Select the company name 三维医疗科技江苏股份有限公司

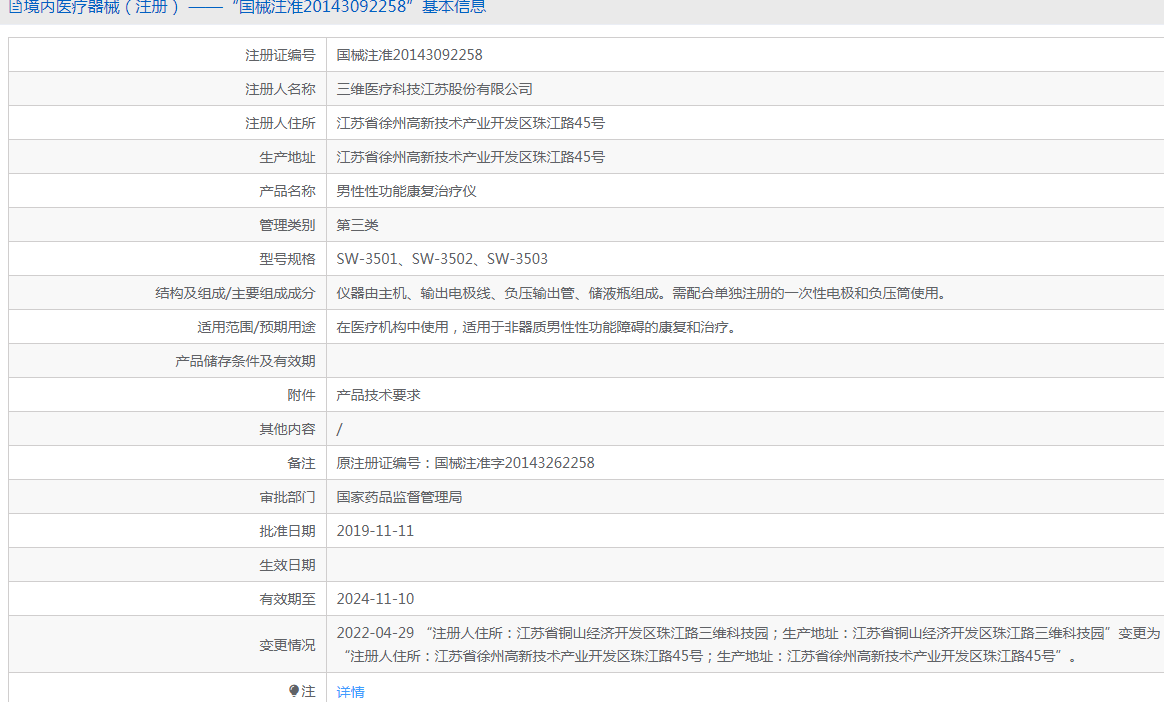point(434,89)
